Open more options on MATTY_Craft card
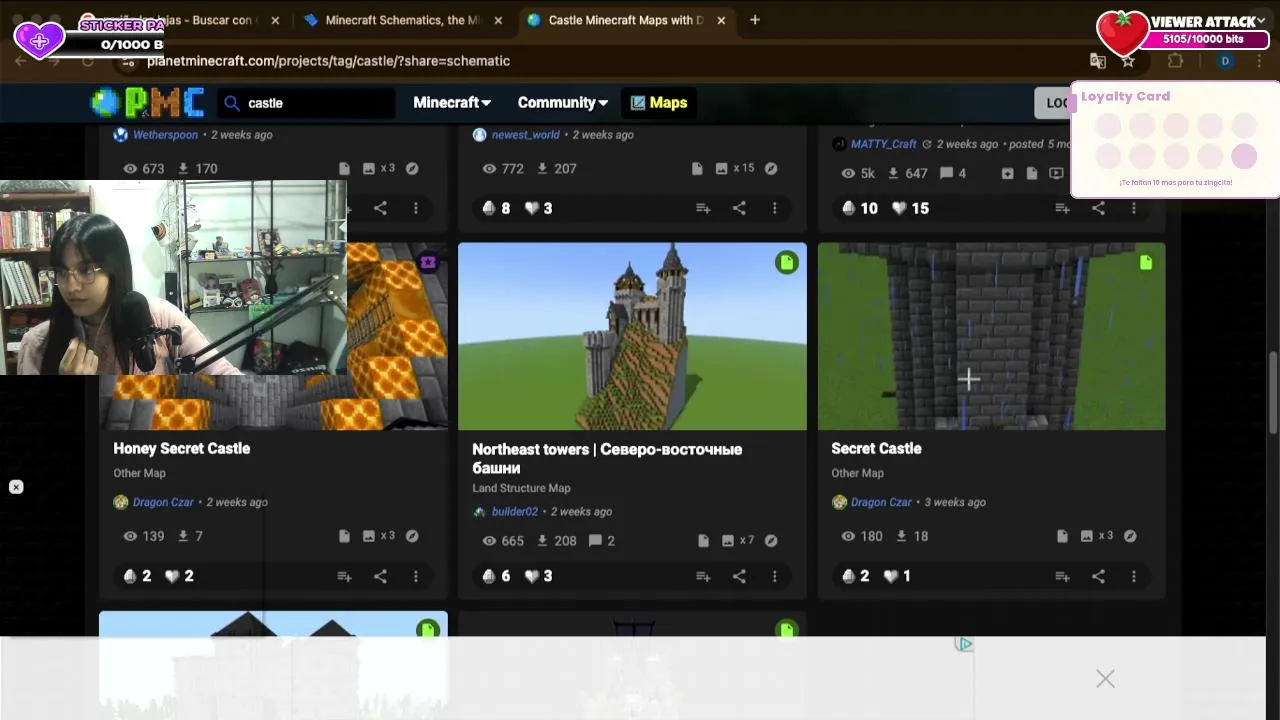The width and height of the screenshot is (1280, 720). [x=1133, y=208]
